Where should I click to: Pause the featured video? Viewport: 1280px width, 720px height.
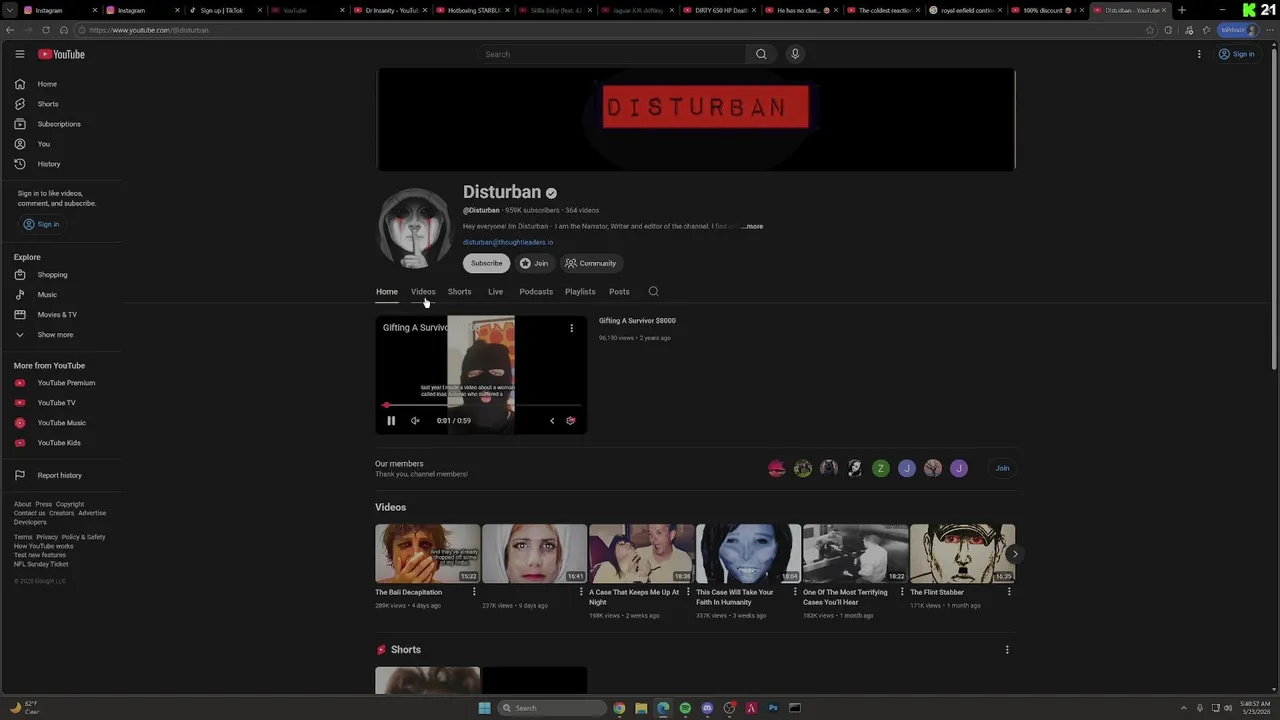click(391, 421)
